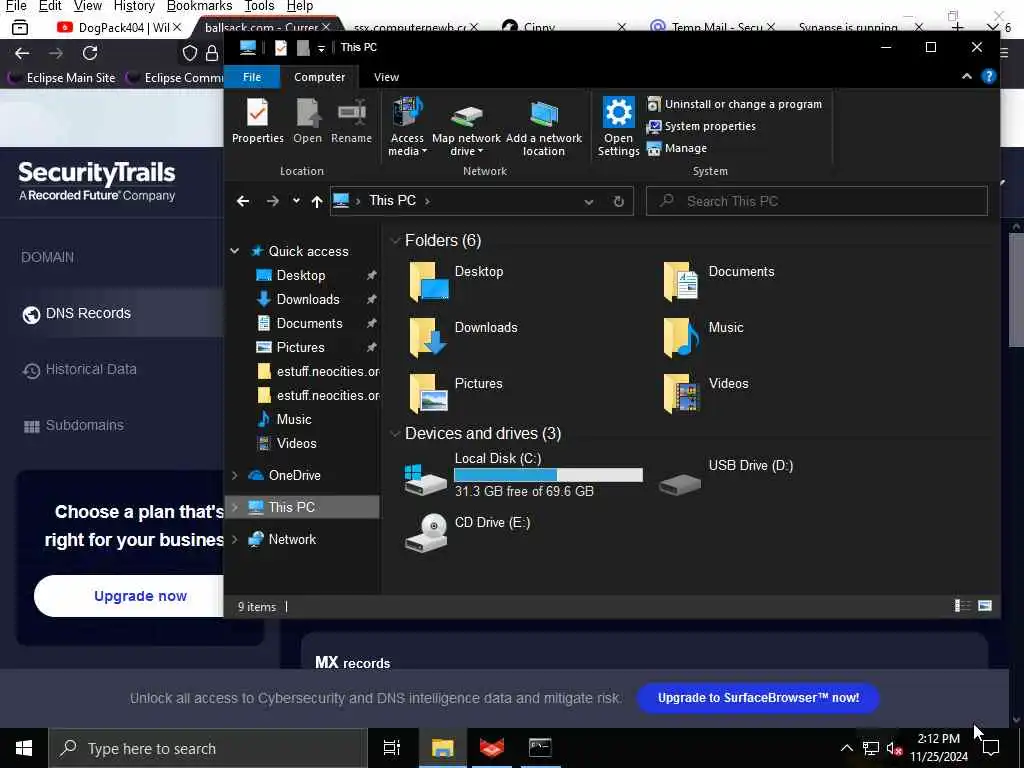Open the Access media dropdown

click(407, 127)
